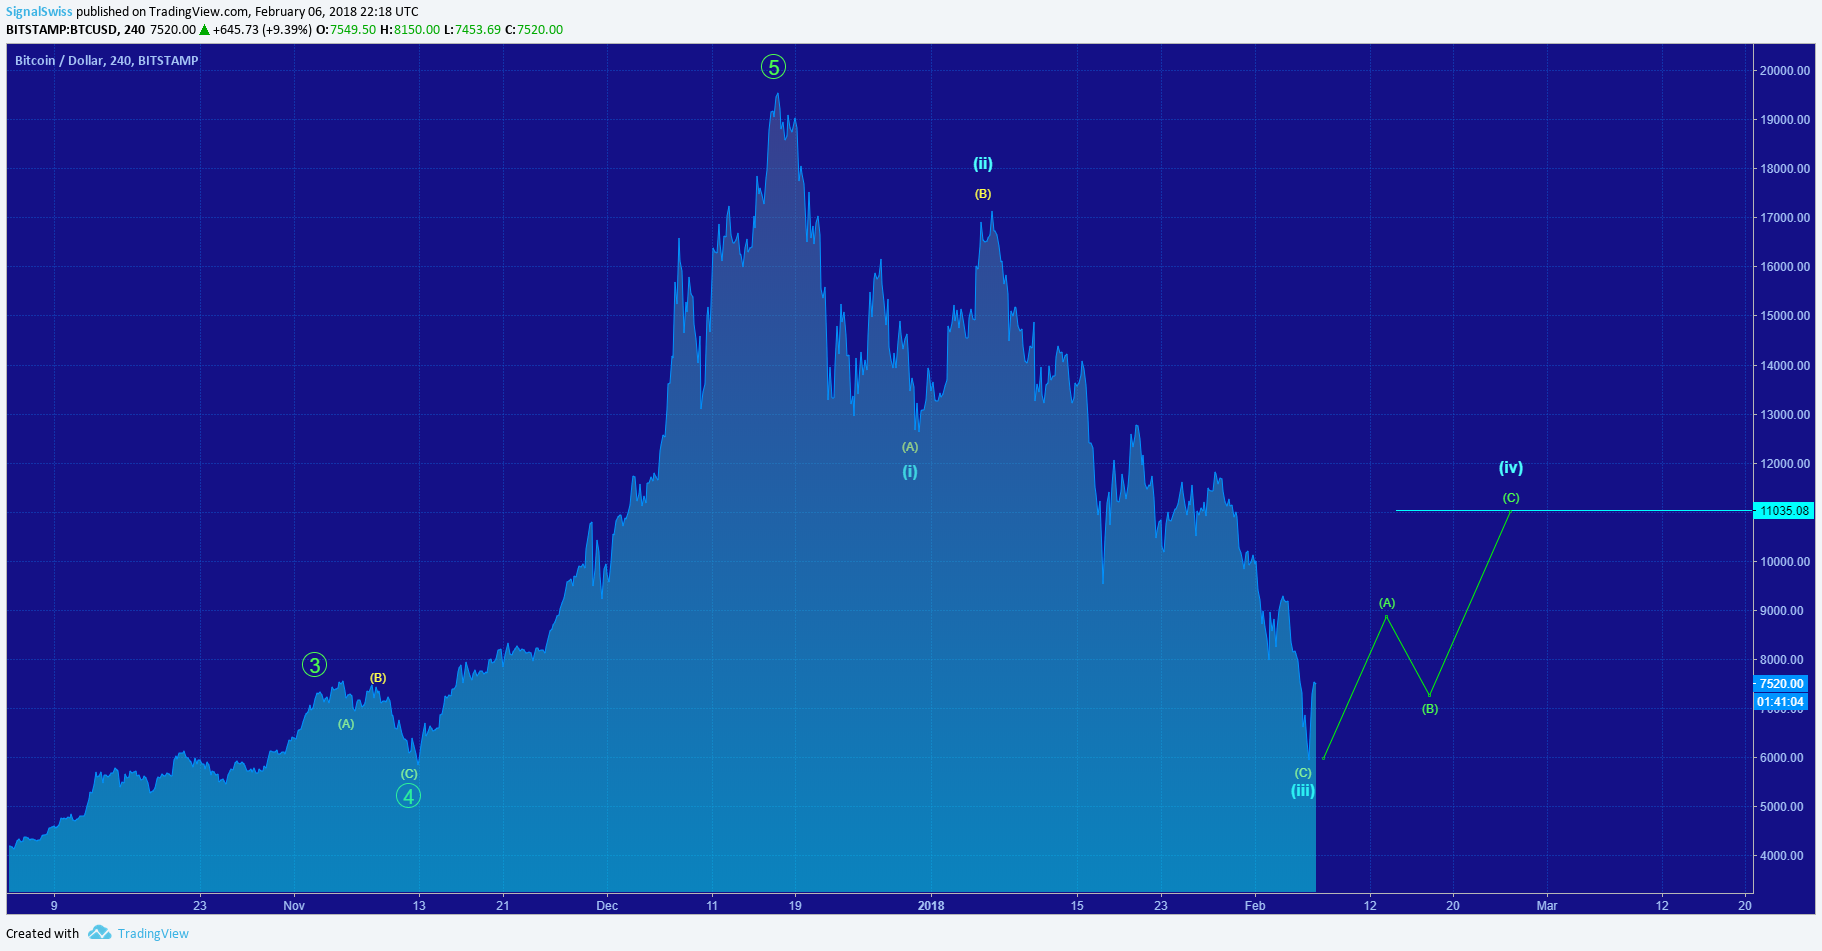
Task: Click the 01:41:04 bar countdown tag
Action: click(x=1781, y=702)
